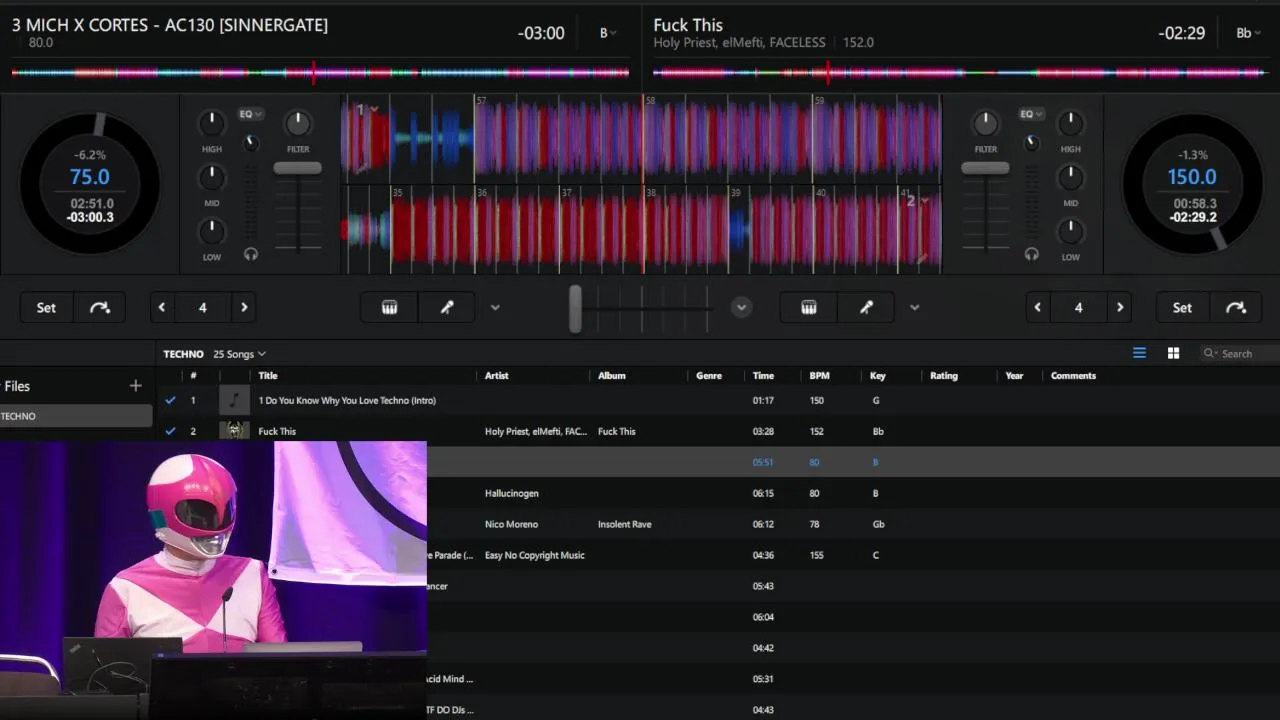Open right deck EQ dropdown
The width and height of the screenshot is (1280, 720).
pyautogui.click(x=1031, y=114)
